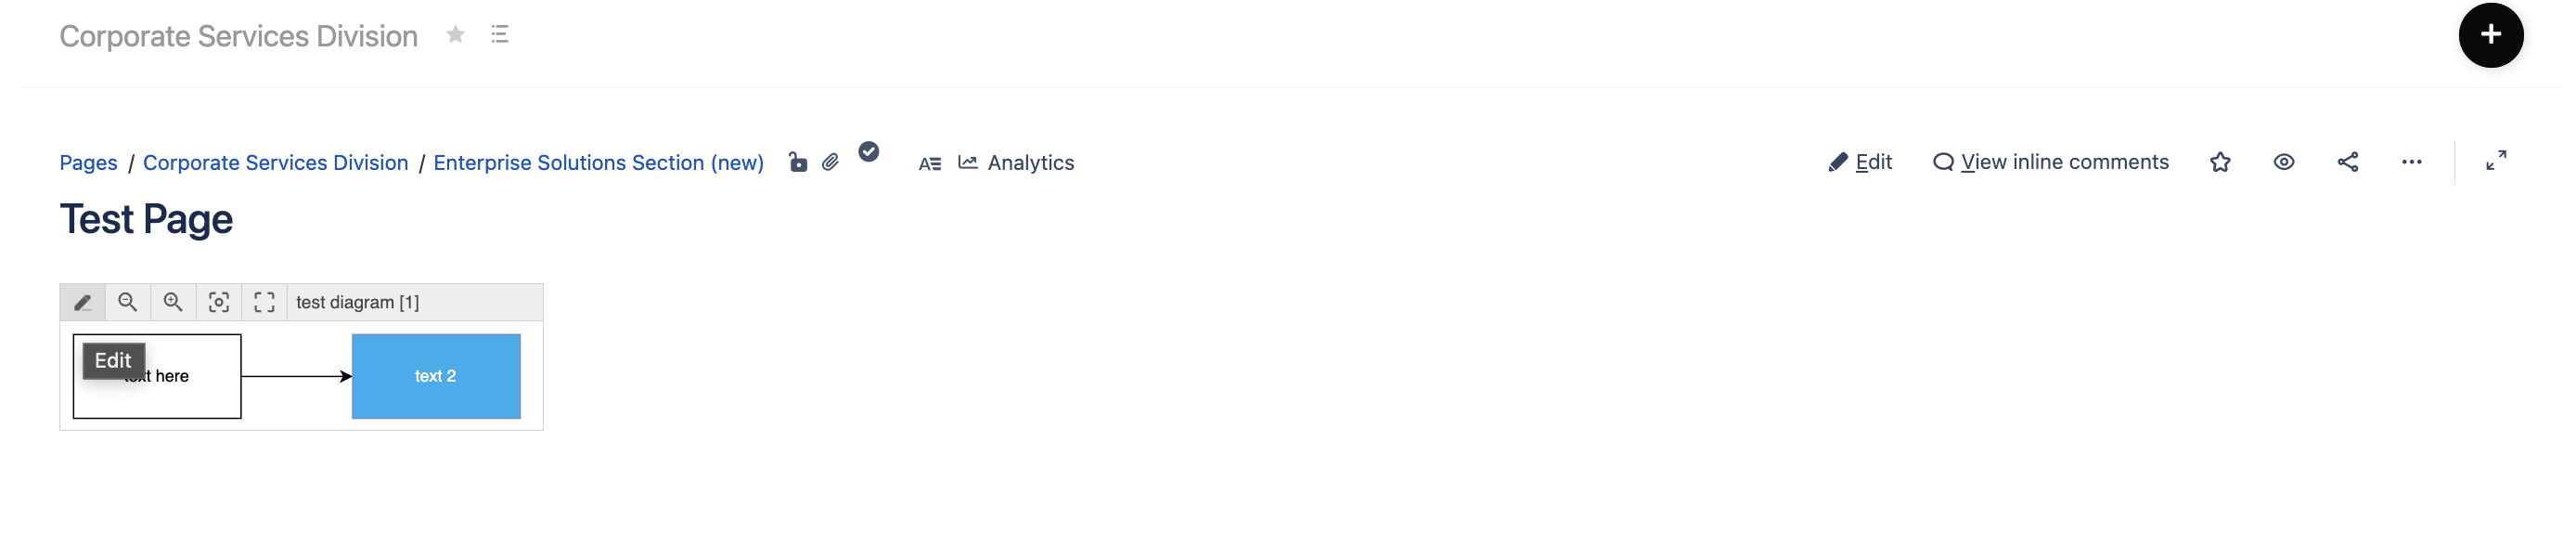Click the black create plus button
This screenshot has height=533, width=2576.
tap(2490, 35)
